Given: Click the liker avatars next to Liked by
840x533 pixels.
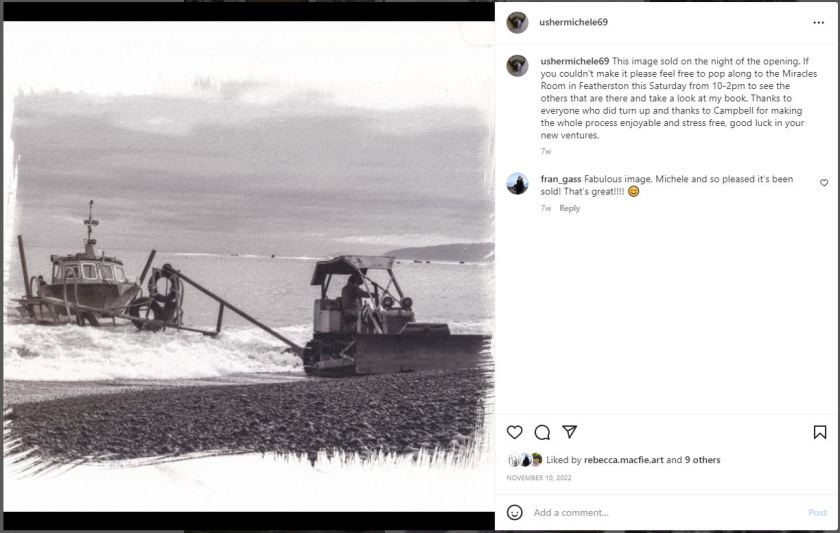Looking at the screenshot, I should [525, 460].
